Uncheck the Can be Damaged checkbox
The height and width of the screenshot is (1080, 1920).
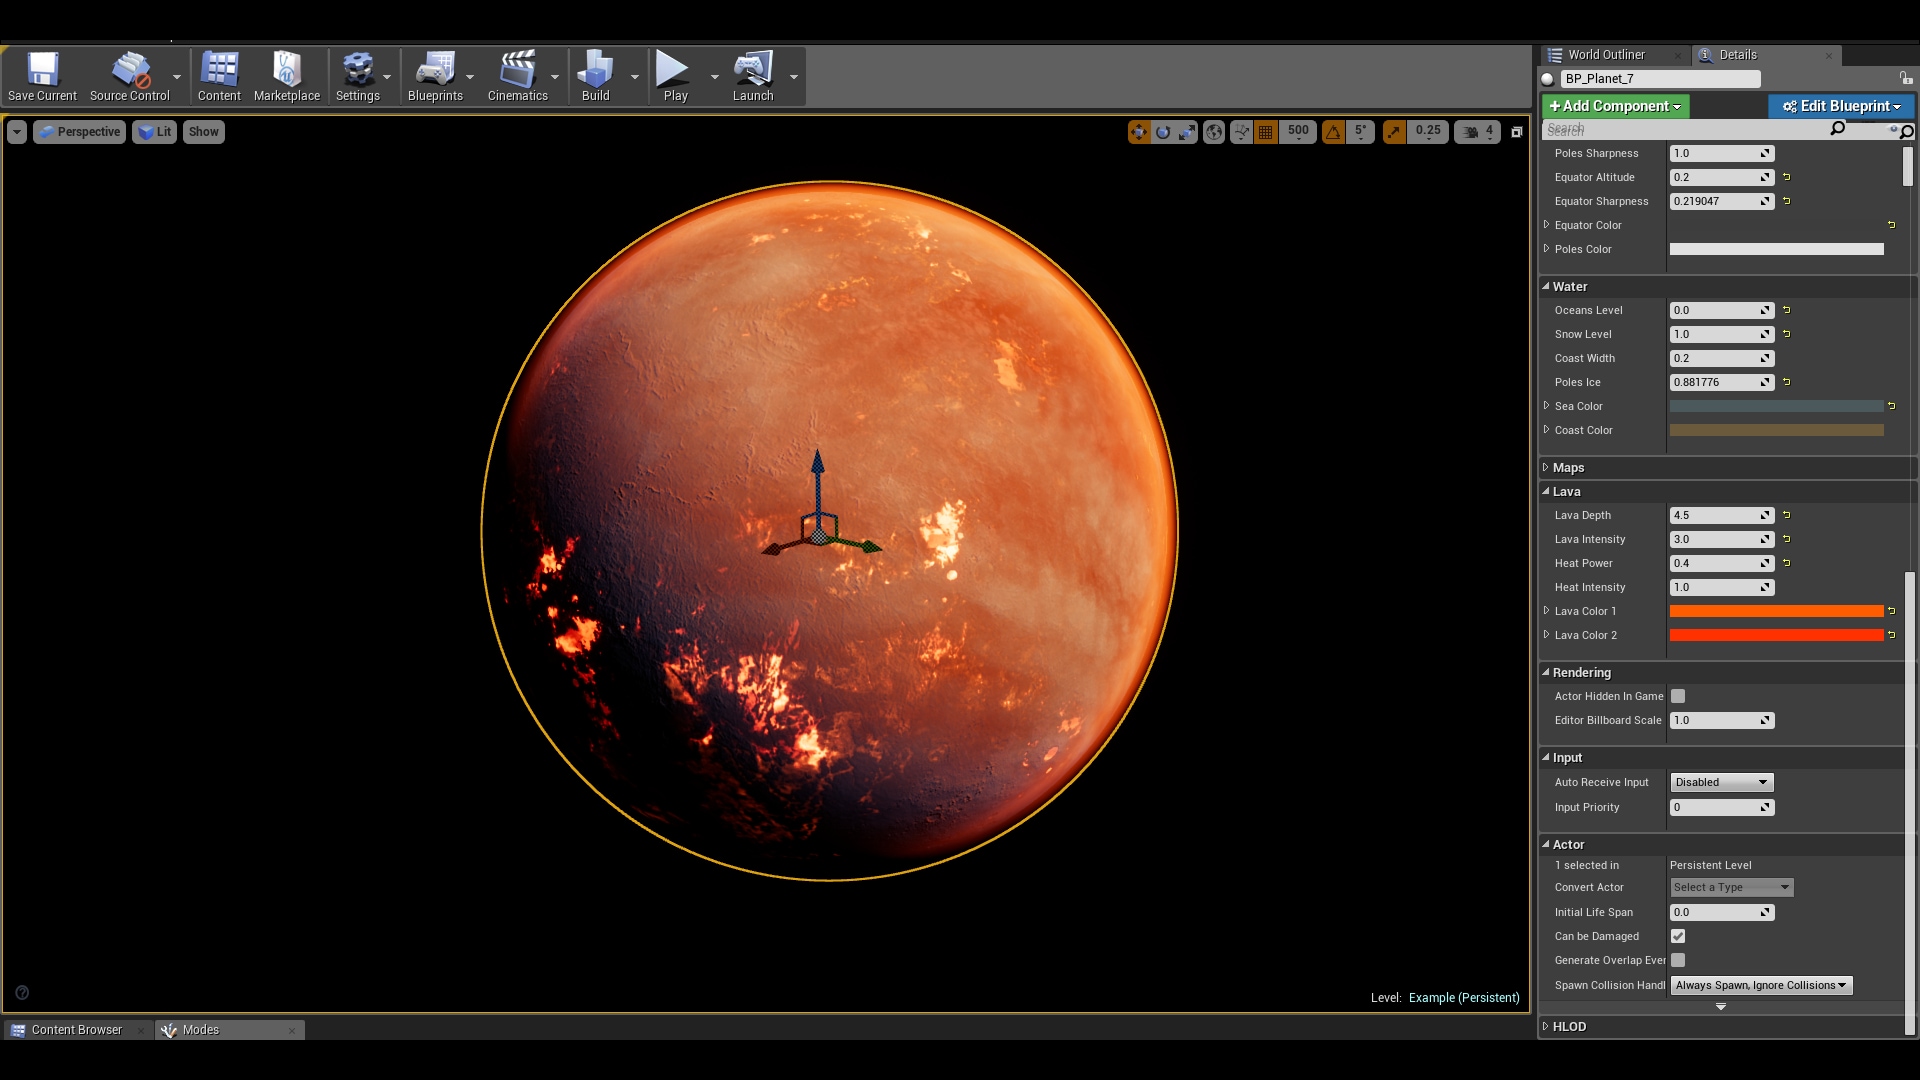[x=1679, y=936]
